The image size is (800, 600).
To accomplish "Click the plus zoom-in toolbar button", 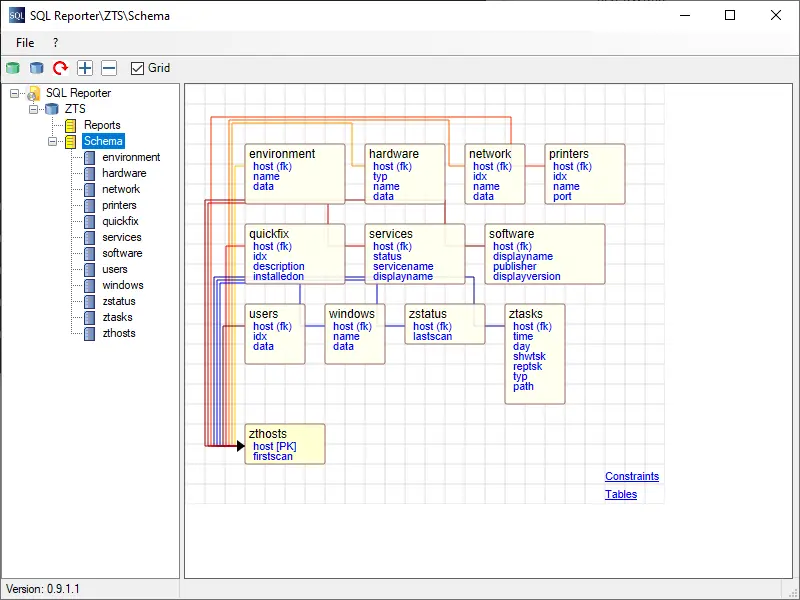I will (85, 68).
